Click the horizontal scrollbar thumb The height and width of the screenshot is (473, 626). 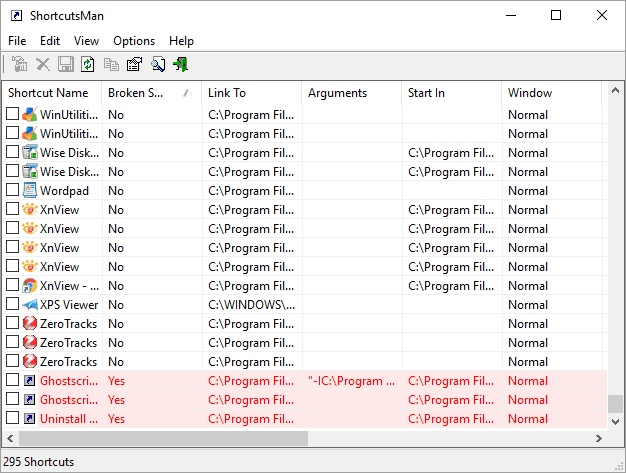(x=163, y=438)
